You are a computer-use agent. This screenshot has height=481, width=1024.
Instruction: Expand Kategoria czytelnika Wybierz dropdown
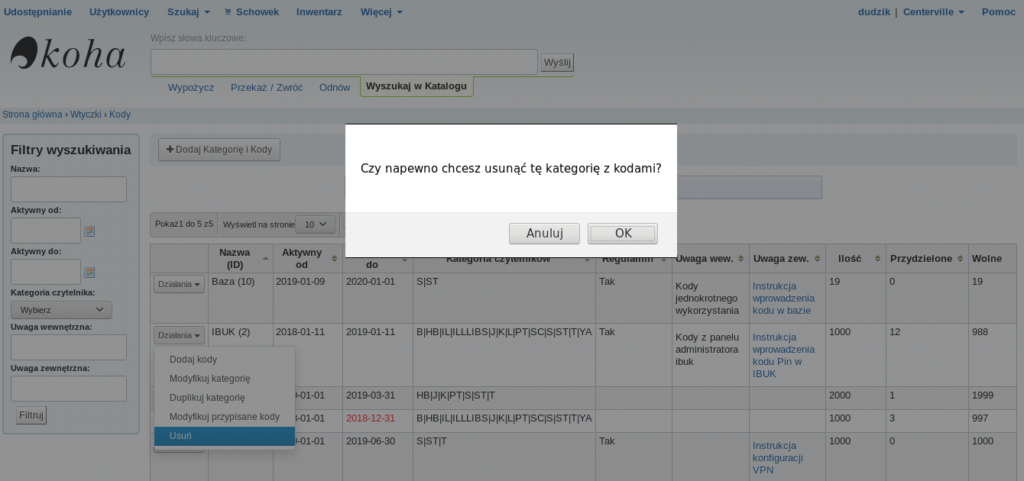[x=61, y=310]
